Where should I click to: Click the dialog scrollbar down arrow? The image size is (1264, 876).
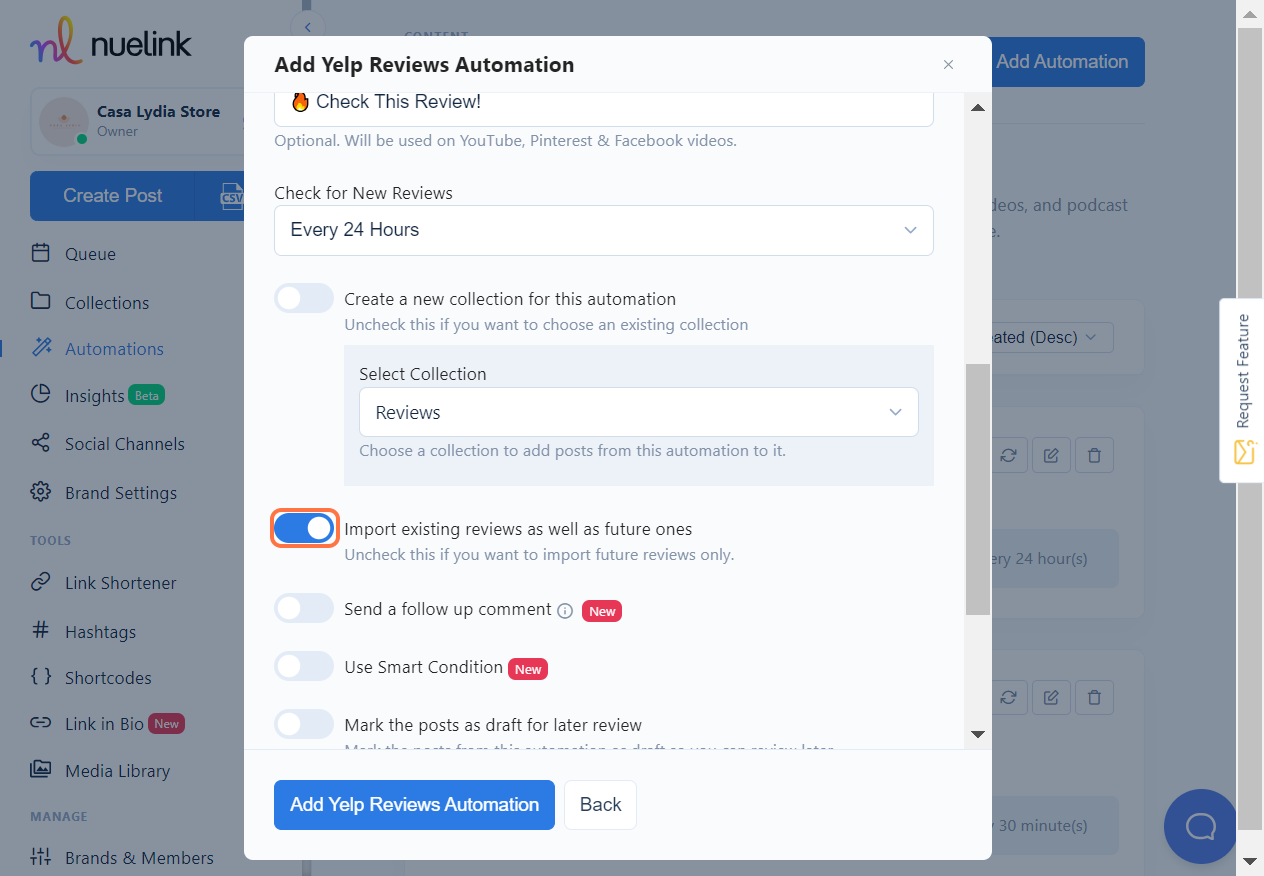[978, 735]
